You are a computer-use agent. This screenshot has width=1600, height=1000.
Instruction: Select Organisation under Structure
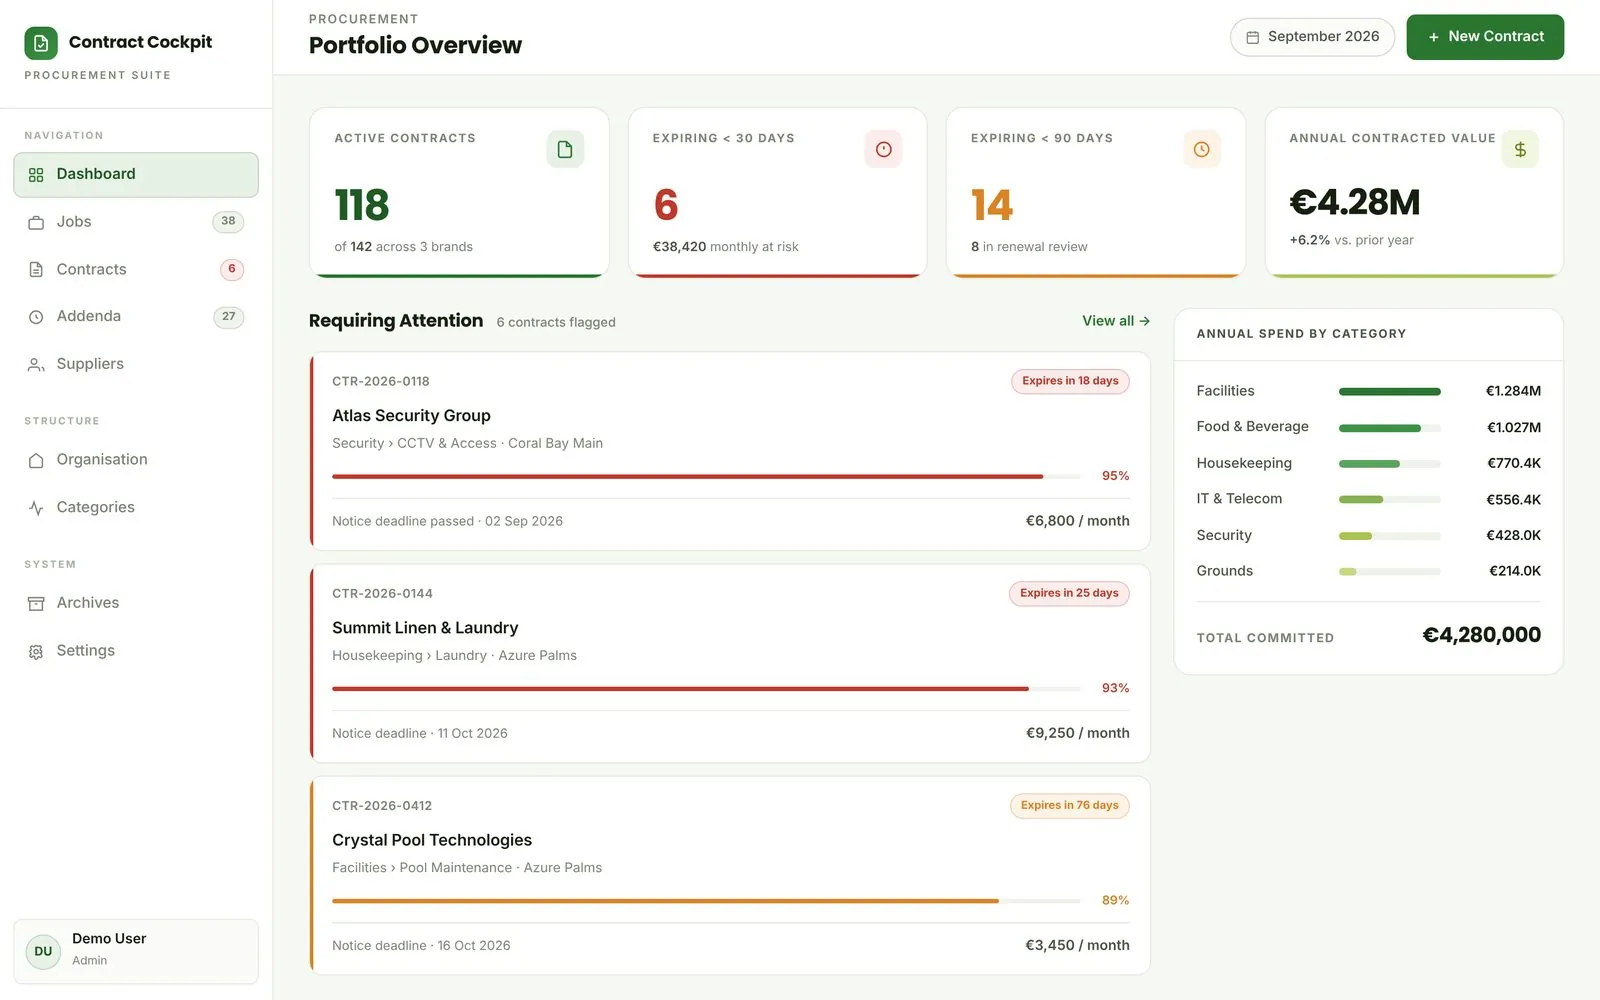pyautogui.click(x=136, y=460)
